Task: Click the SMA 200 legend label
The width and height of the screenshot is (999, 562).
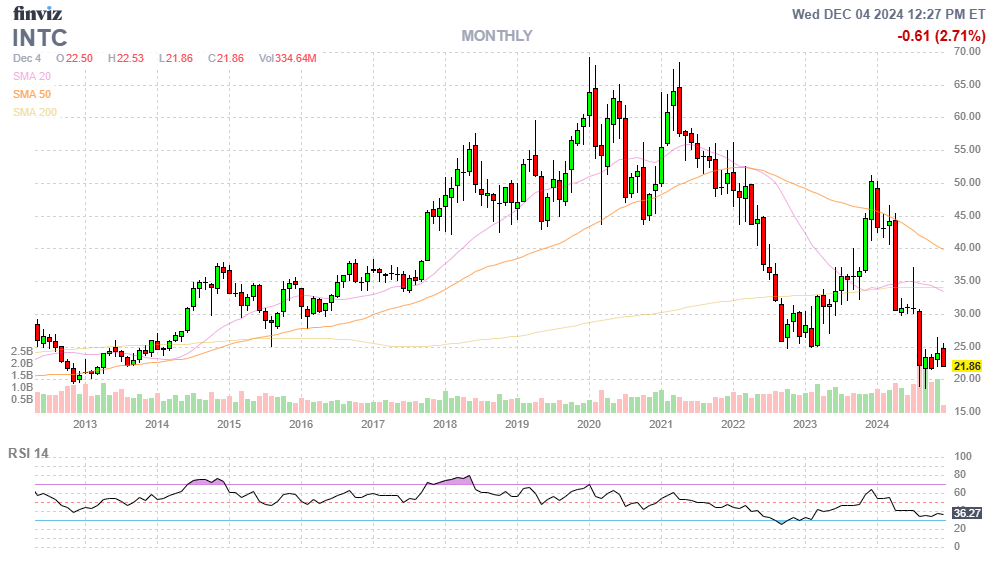Action: (34, 112)
